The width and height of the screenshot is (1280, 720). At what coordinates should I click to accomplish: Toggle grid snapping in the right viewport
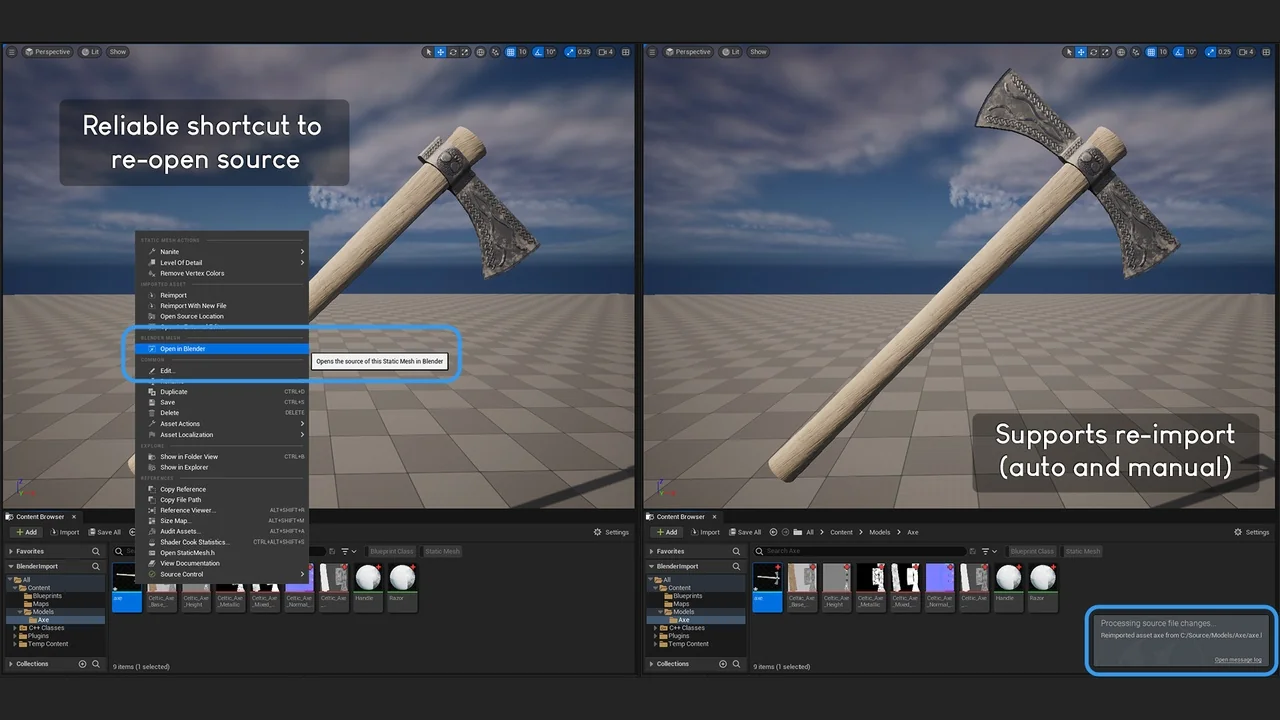(x=1151, y=52)
